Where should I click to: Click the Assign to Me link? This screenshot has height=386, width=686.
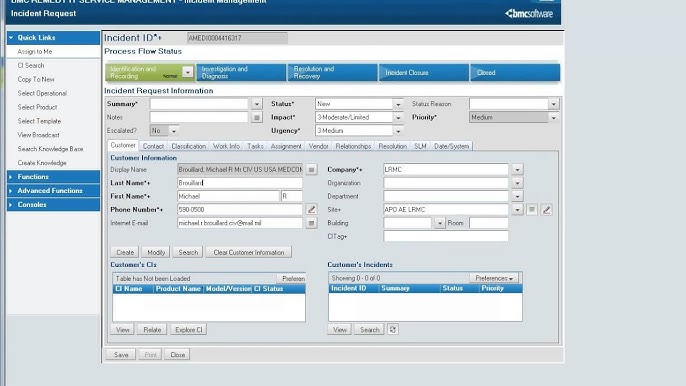35,52
